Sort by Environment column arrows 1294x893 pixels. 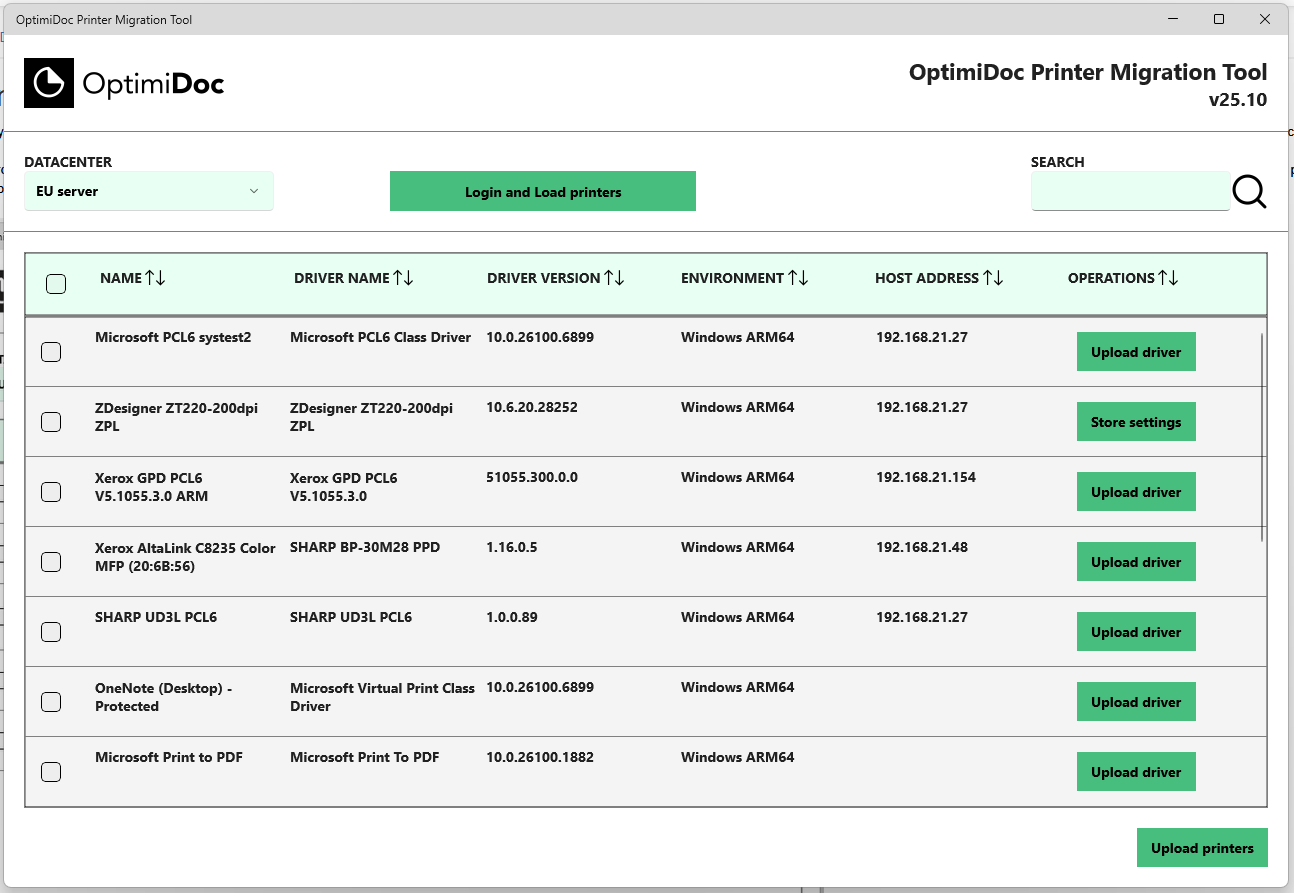[x=798, y=278]
